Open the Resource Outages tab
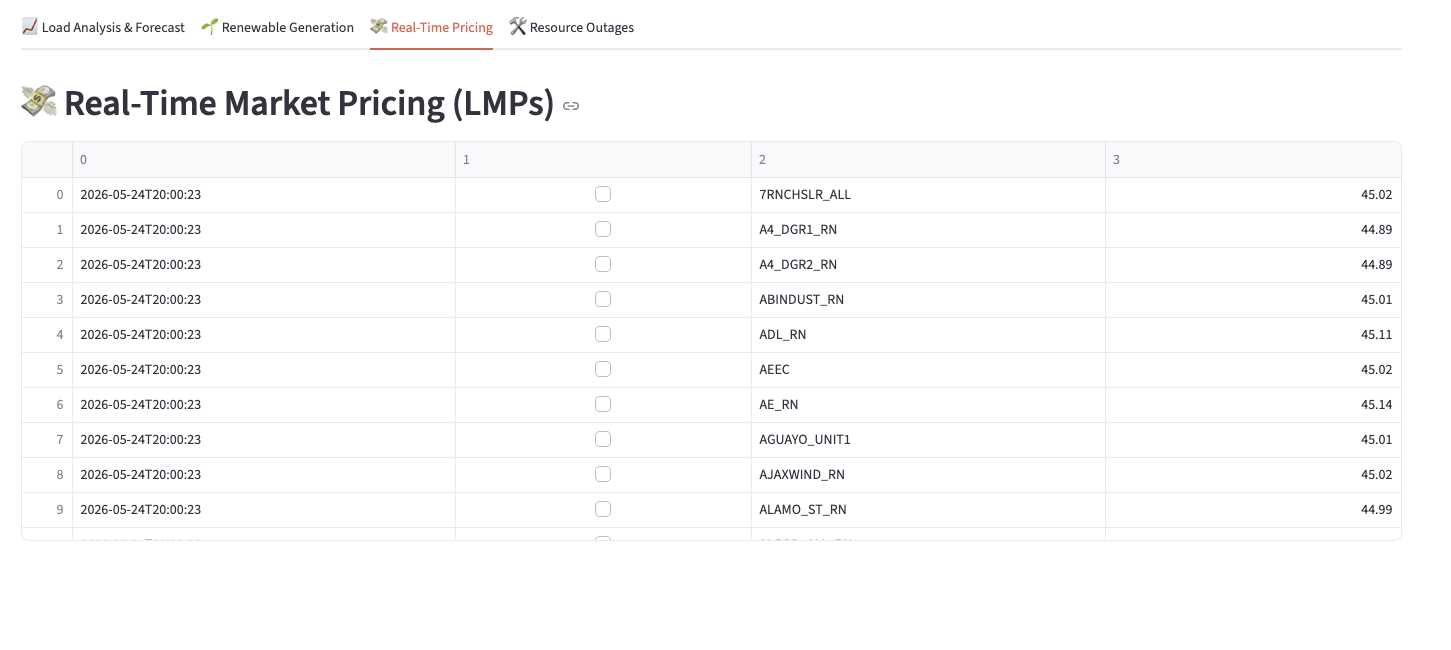The image size is (1451, 650). click(571, 27)
